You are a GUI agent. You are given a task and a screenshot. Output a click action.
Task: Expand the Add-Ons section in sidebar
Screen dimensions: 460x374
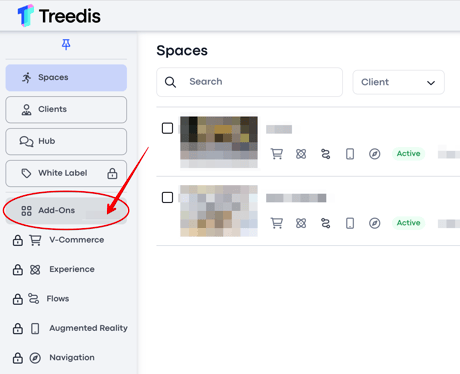coord(66,211)
